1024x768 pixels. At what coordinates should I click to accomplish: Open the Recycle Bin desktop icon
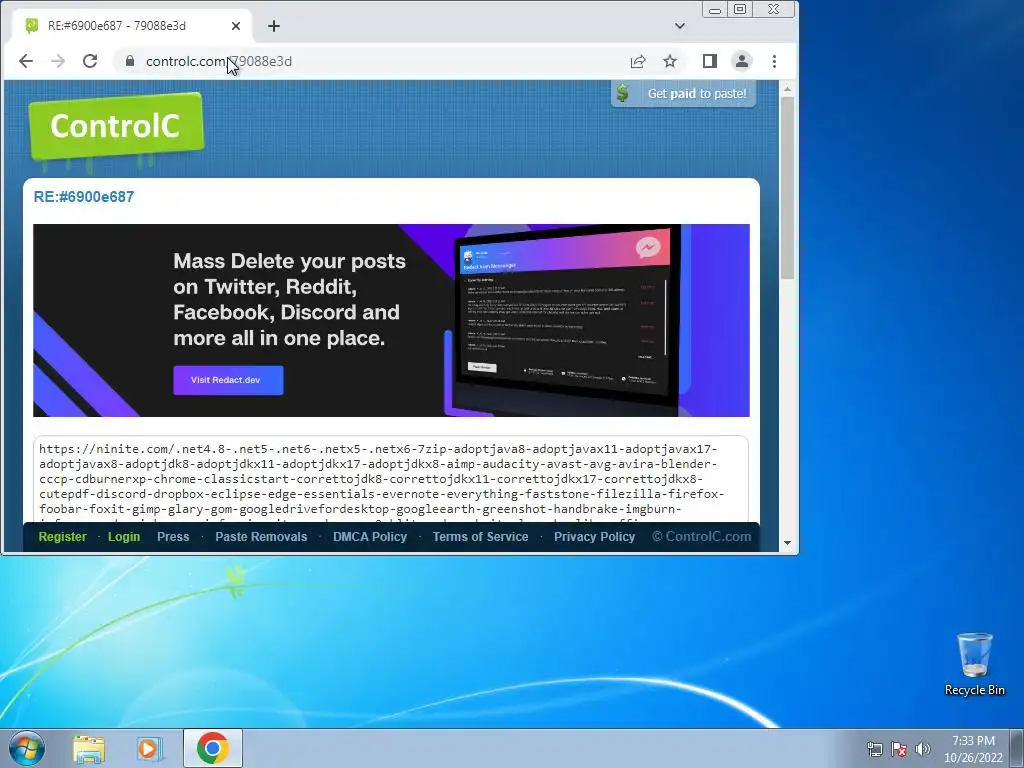click(974, 664)
